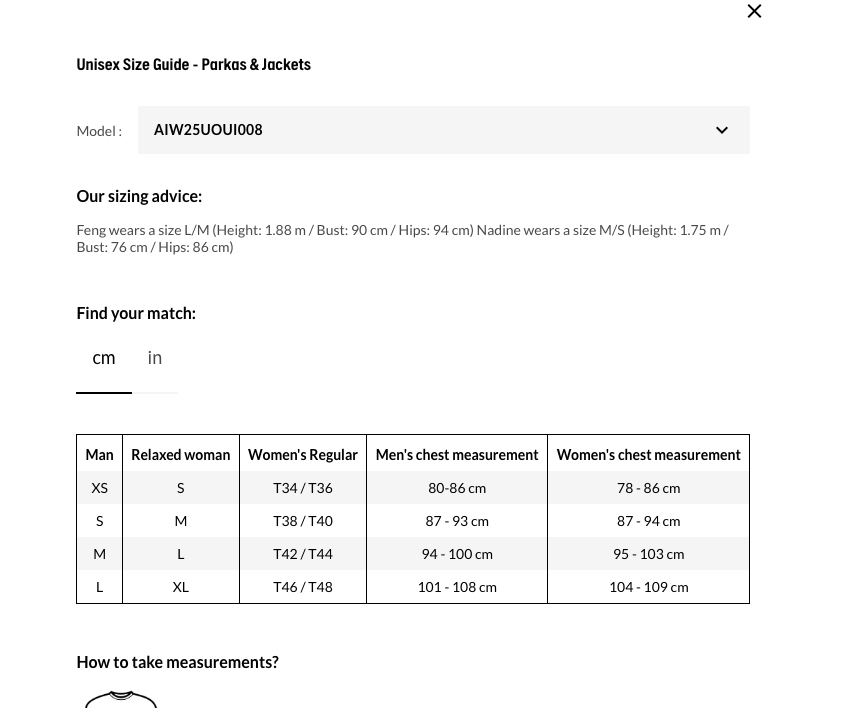Switch to the in units tab
This screenshot has height=708, width=867.
pos(155,358)
